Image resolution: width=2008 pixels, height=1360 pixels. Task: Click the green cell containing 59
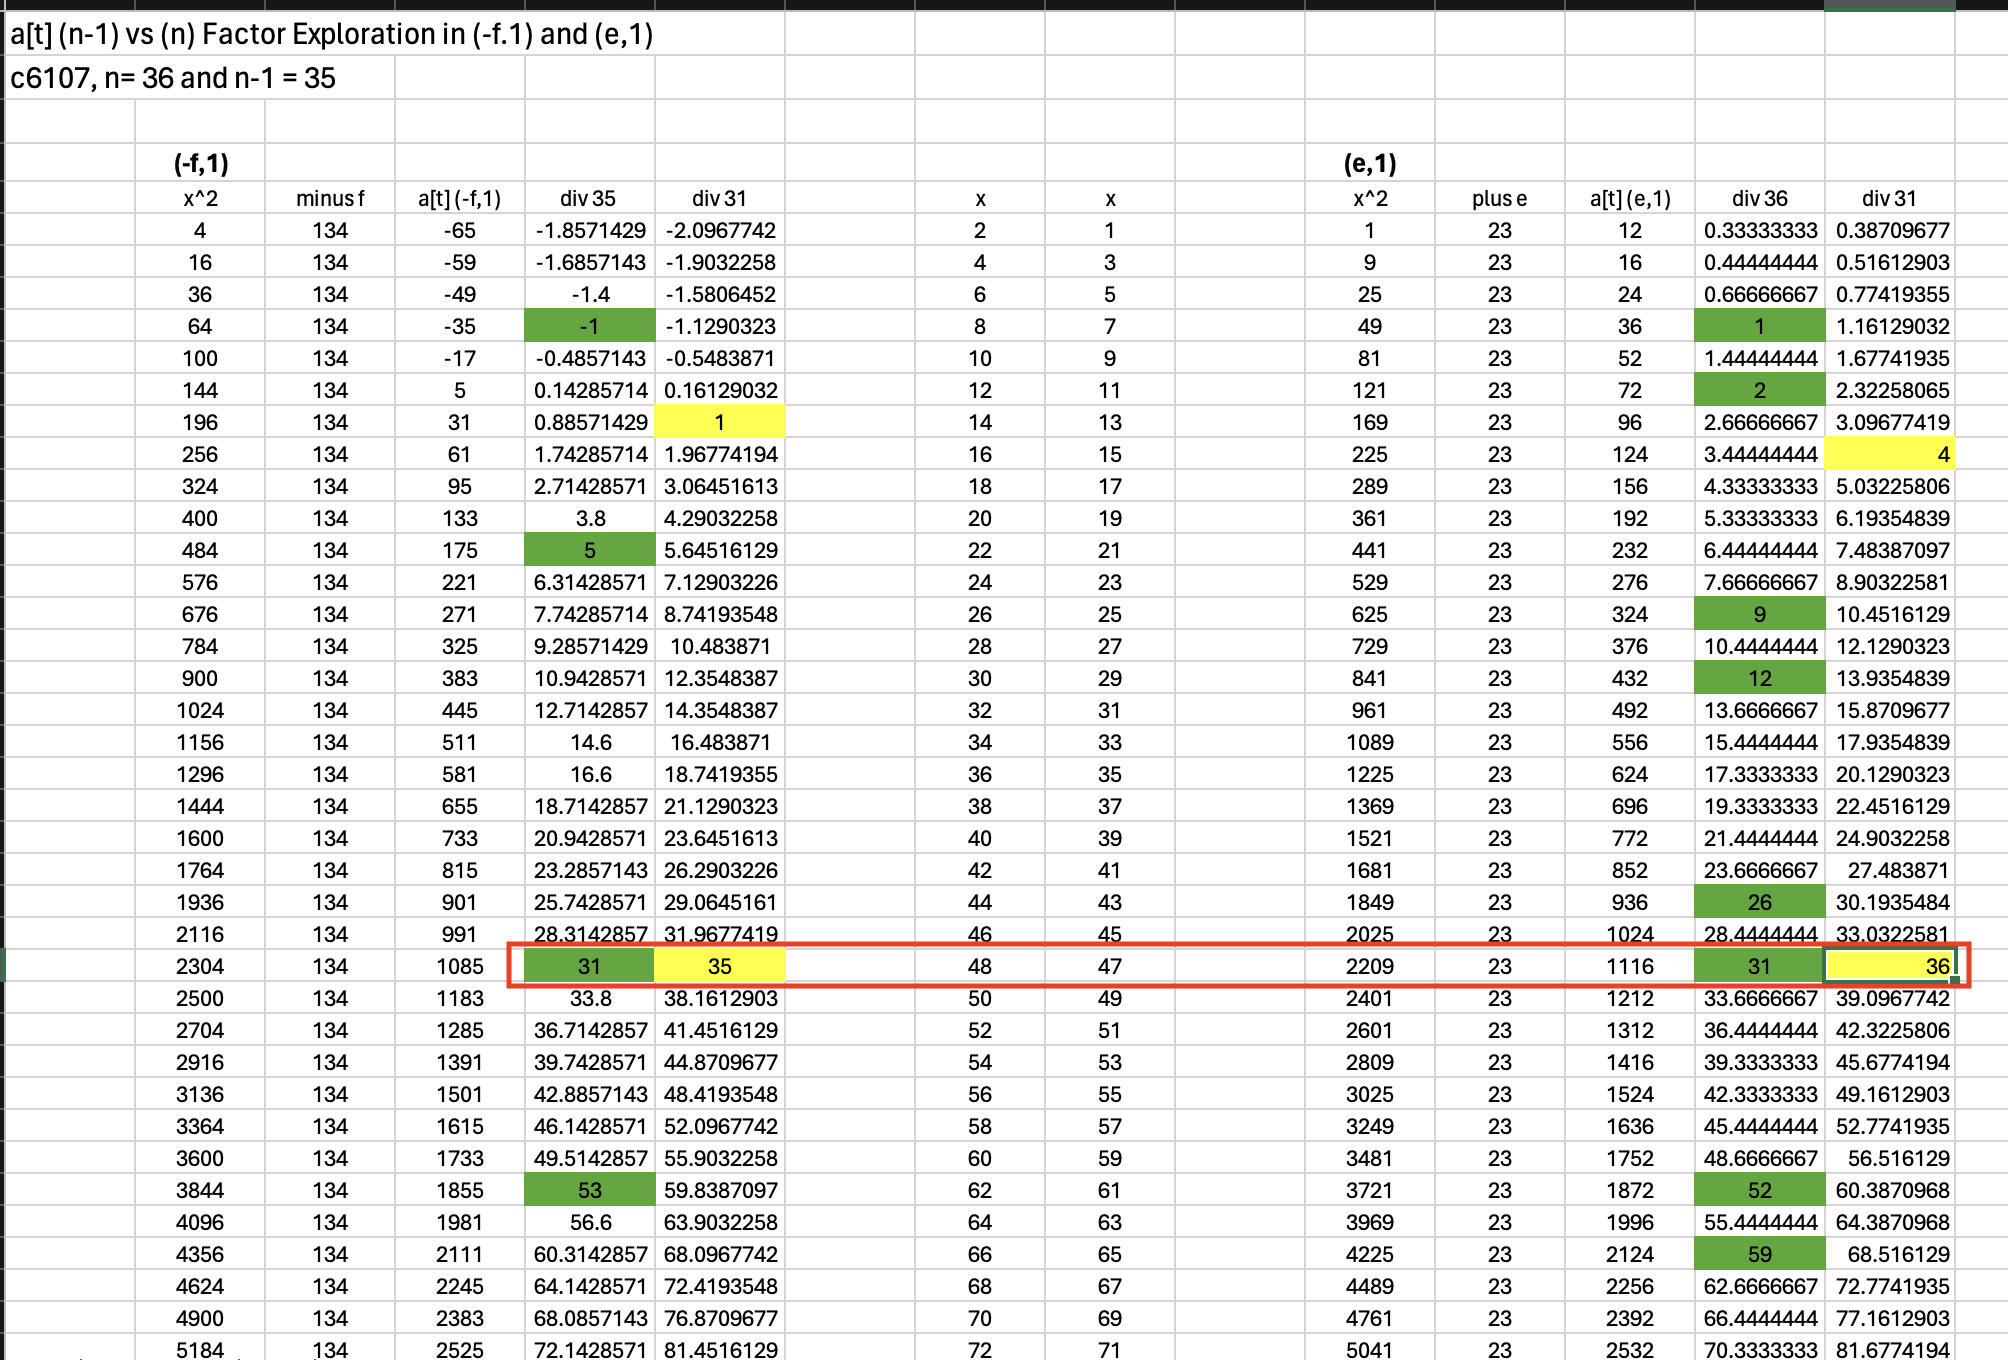click(x=1760, y=1254)
